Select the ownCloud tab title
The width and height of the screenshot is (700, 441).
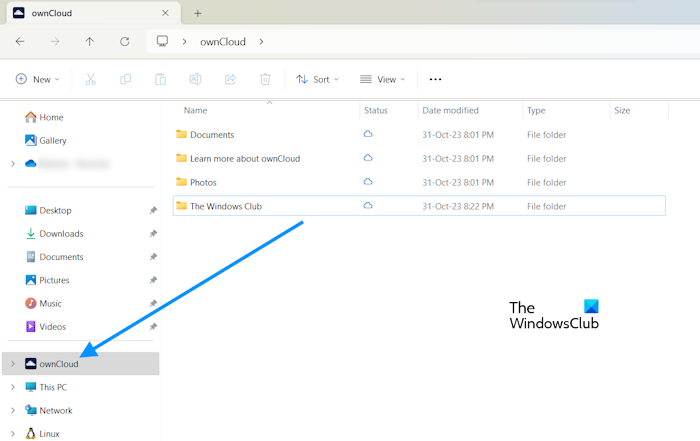point(52,13)
